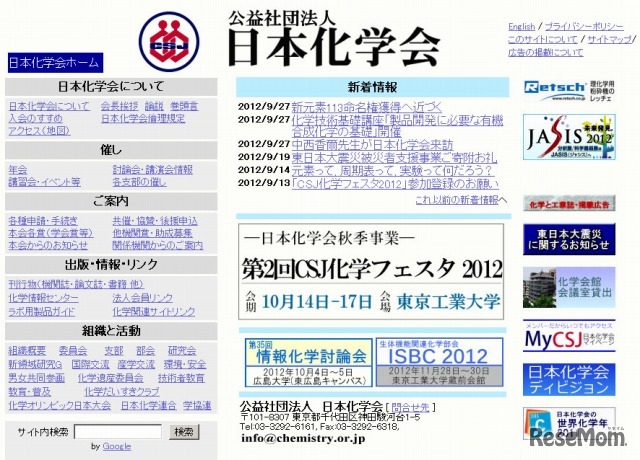Open 技術者教育 link
640x460 pixels.
pos(181,378)
